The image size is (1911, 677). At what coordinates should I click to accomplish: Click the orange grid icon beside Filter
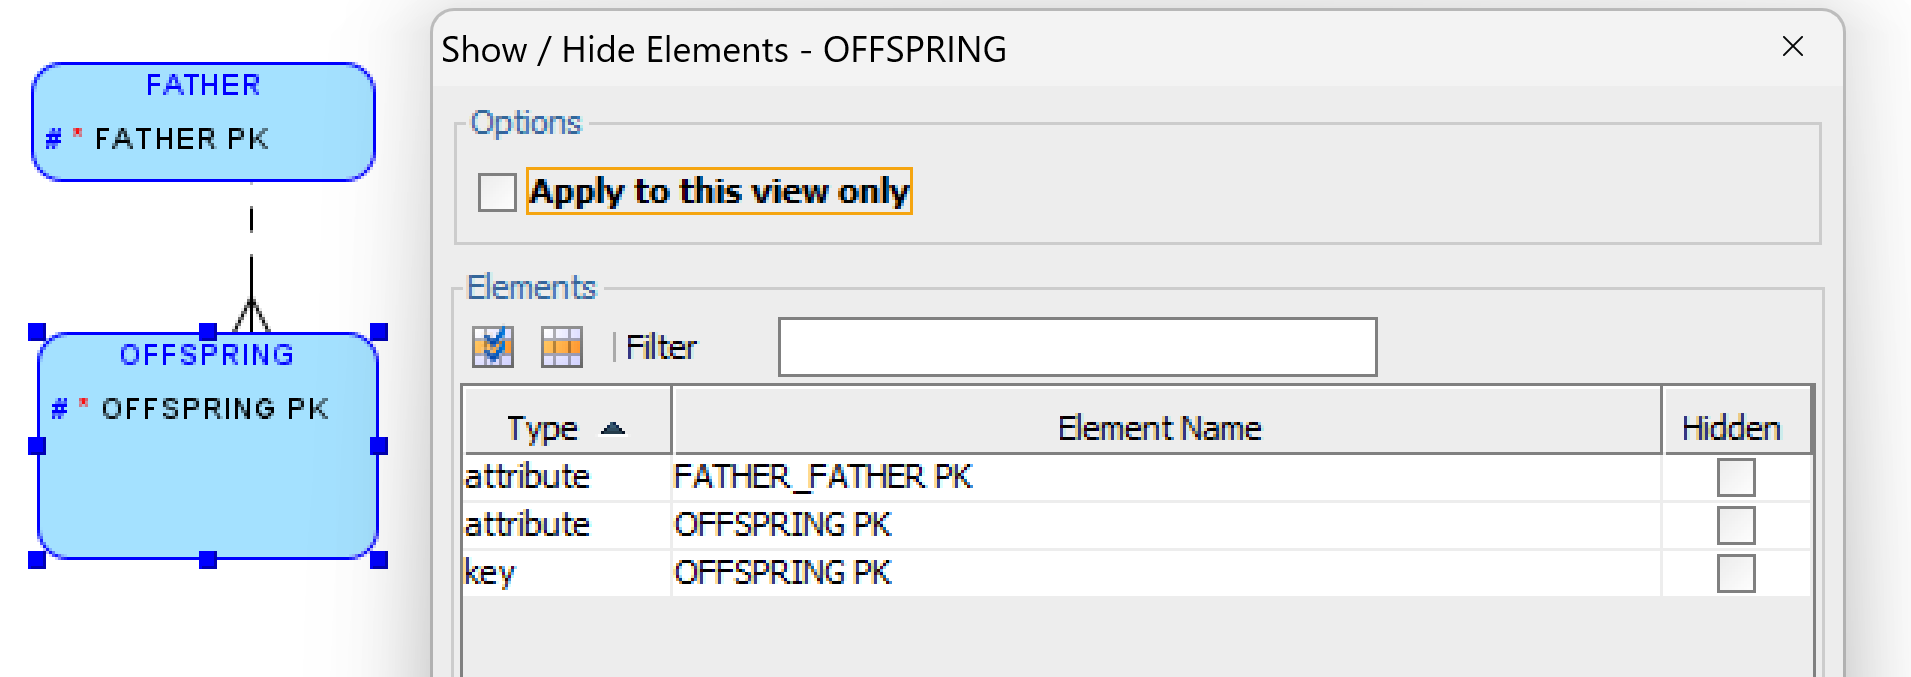point(562,347)
